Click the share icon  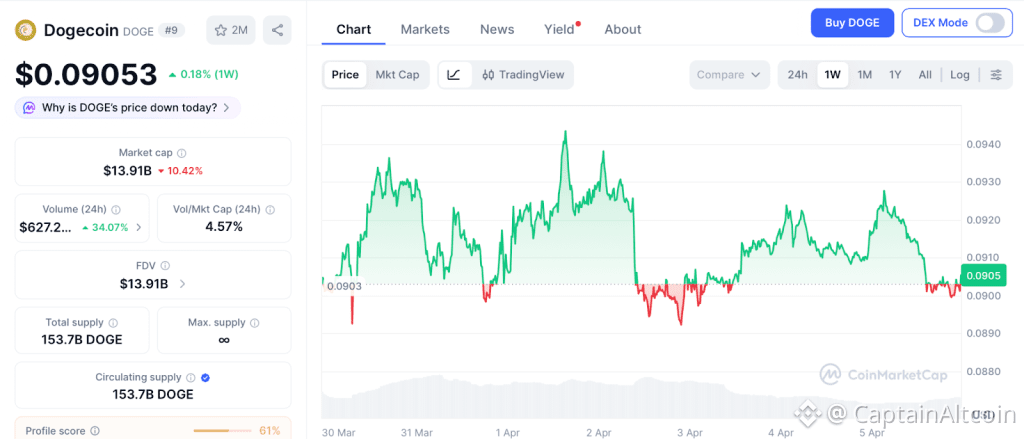click(x=277, y=30)
